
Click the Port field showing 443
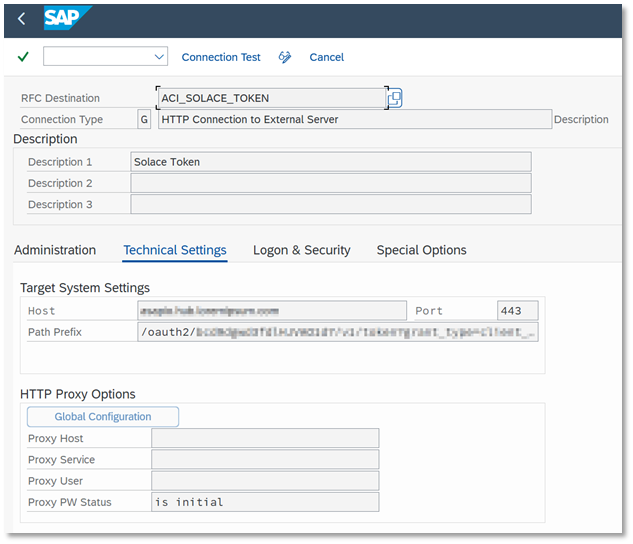tap(518, 311)
